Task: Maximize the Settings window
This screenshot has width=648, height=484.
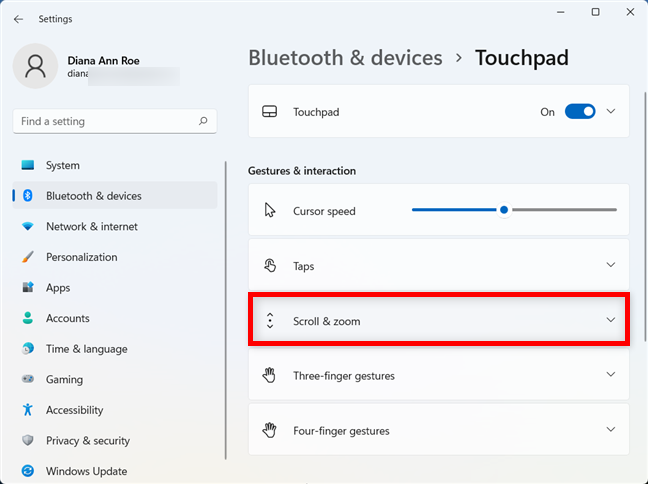Action: 595,12
